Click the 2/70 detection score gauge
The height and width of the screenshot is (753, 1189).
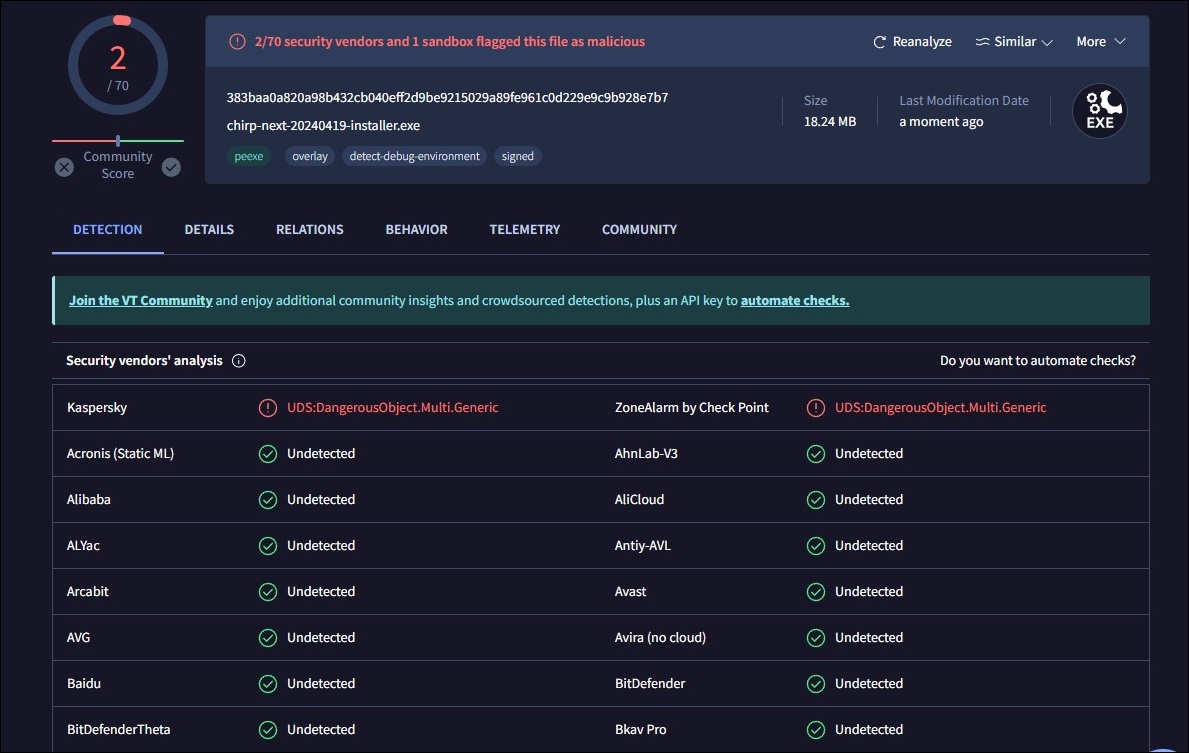coord(118,65)
